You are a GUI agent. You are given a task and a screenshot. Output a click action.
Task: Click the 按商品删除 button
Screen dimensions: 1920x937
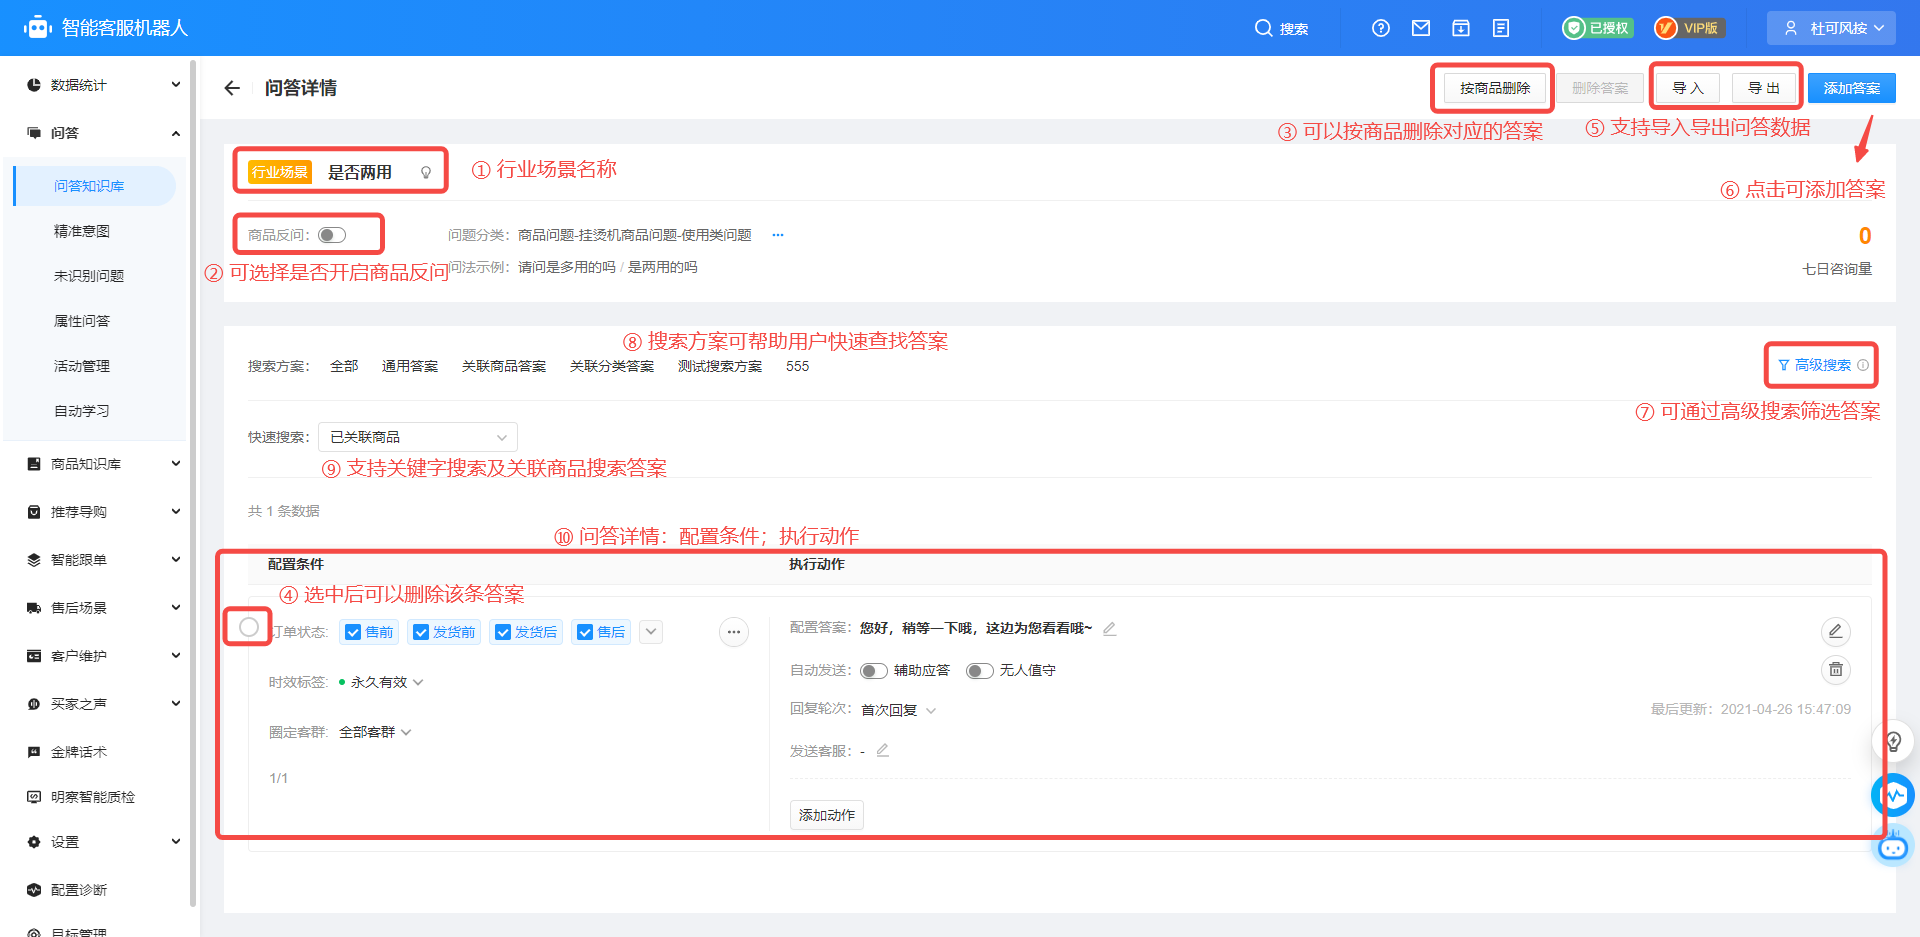point(1494,88)
